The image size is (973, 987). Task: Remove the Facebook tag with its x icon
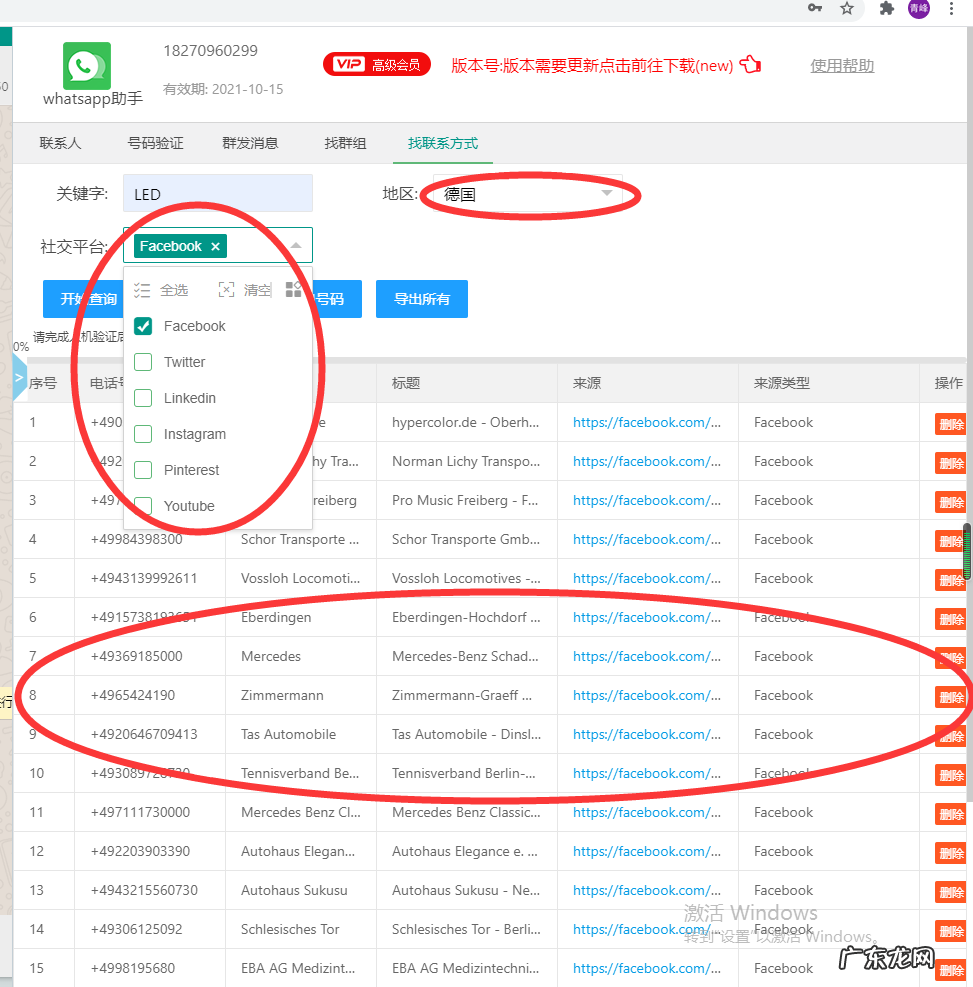[x=215, y=246]
